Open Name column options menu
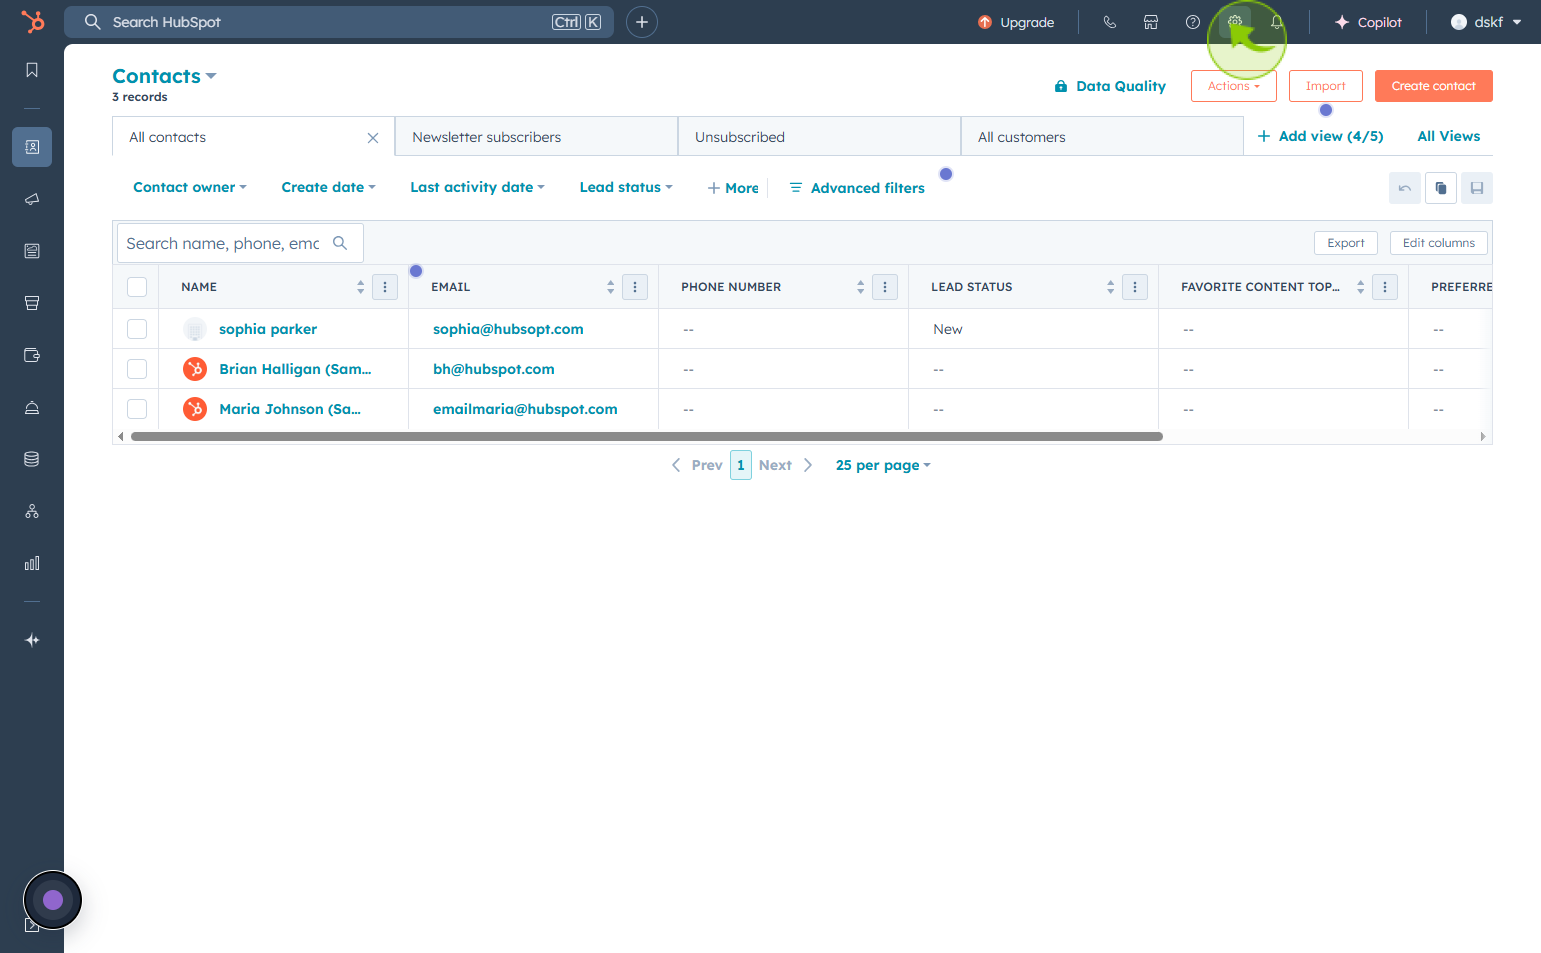Image resolution: width=1541 pixels, height=953 pixels. pos(385,287)
